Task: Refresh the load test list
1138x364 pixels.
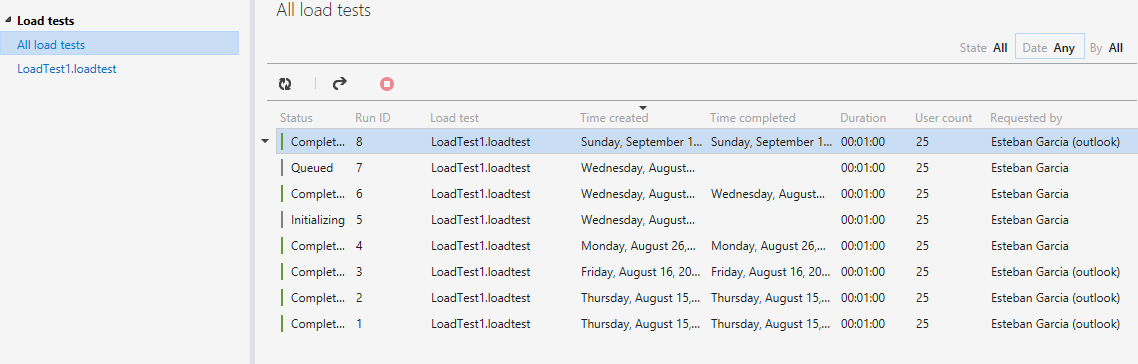Action: click(285, 84)
